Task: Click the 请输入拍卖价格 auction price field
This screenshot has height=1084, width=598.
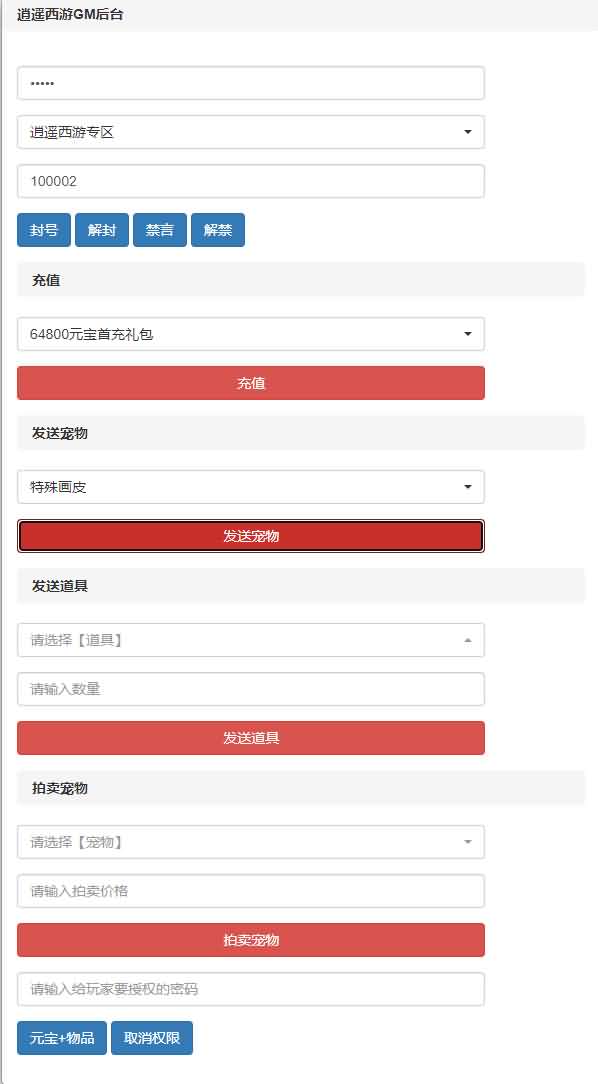Action: pyautogui.click(x=250, y=890)
